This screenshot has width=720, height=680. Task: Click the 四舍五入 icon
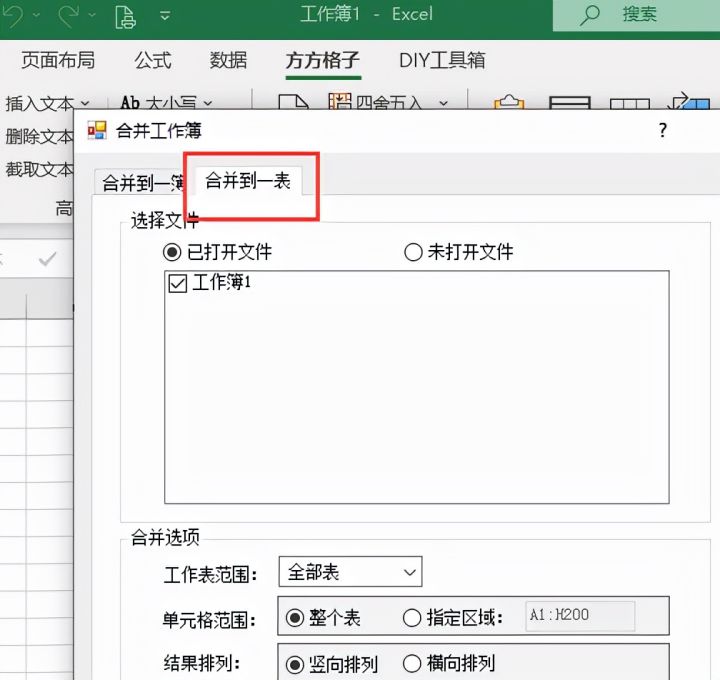(x=340, y=101)
